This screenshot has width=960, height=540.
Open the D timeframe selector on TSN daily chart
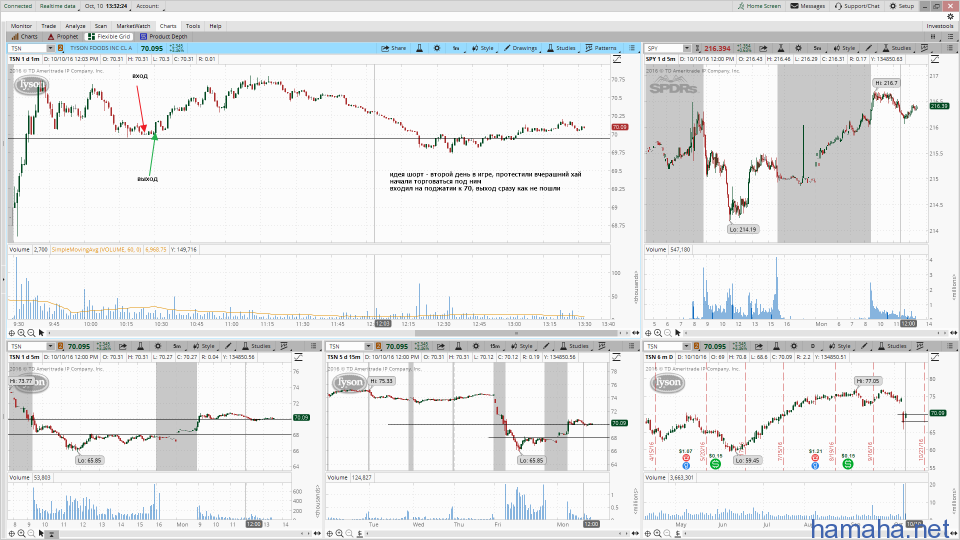point(813,346)
